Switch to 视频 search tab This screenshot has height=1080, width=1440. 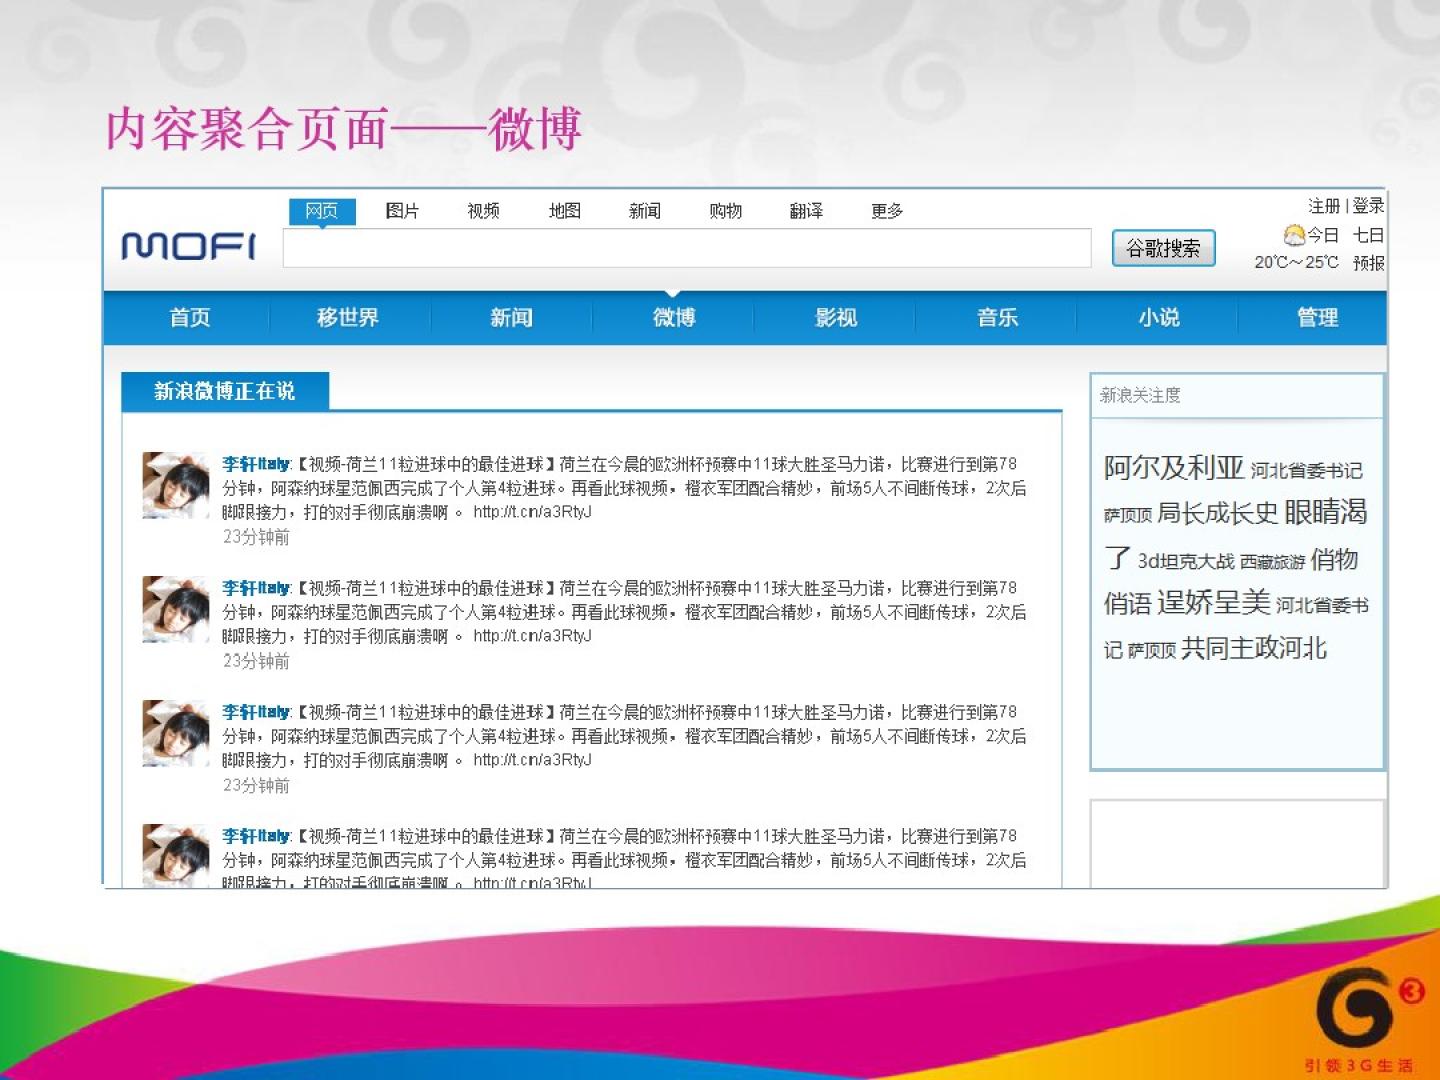point(483,211)
